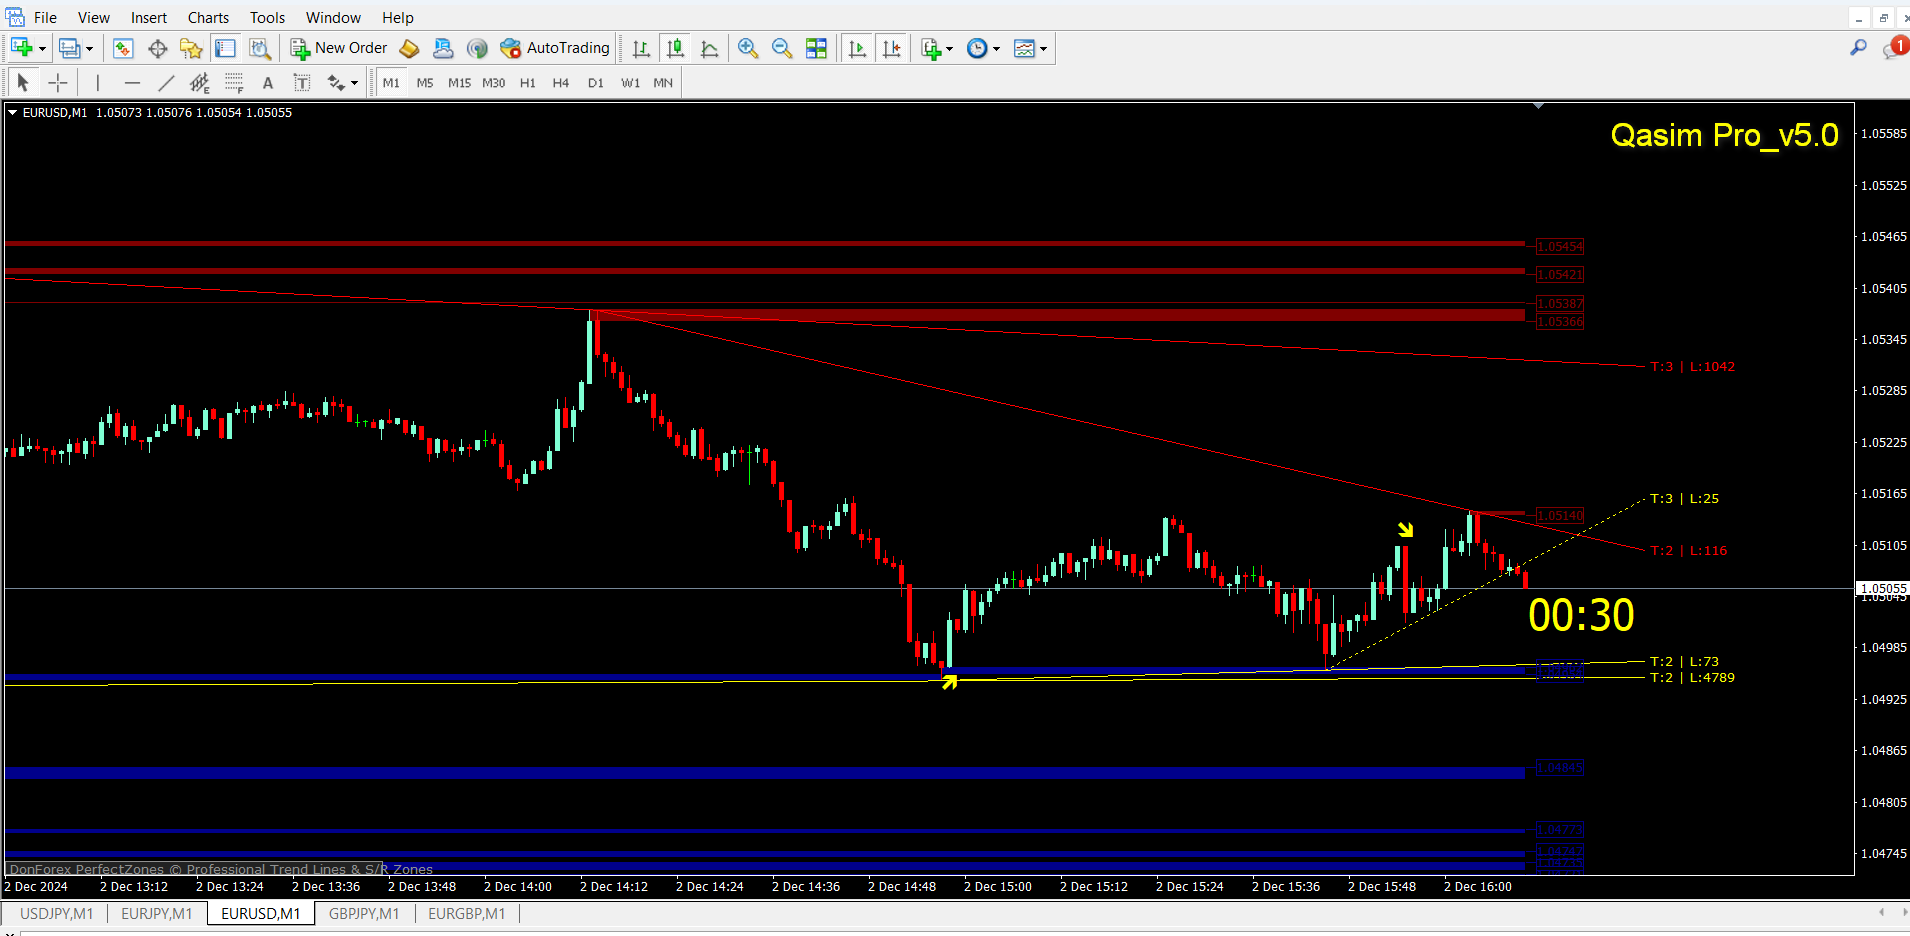Screen dimensions: 1910x936
Task: Switch chart to bar chart style
Action: 641,48
